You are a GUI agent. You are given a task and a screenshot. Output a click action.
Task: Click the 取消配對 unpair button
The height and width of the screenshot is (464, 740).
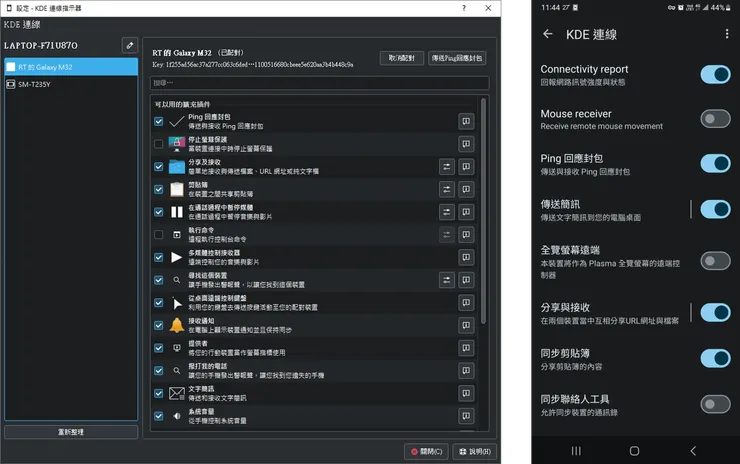pyautogui.click(x=402, y=58)
